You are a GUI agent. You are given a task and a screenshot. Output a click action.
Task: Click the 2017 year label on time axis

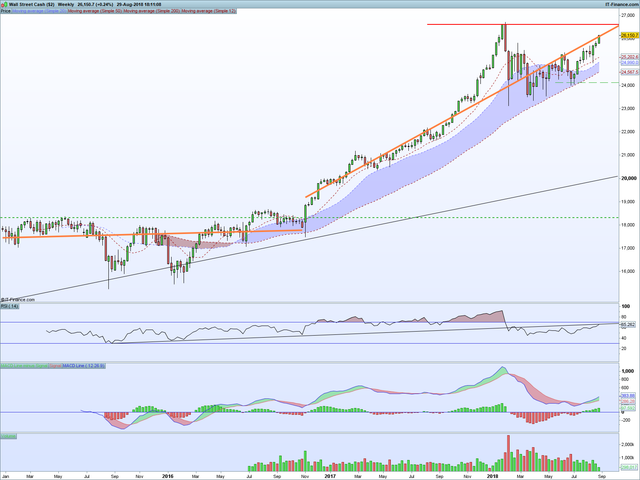pyautogui.click(x=330, y=476)
